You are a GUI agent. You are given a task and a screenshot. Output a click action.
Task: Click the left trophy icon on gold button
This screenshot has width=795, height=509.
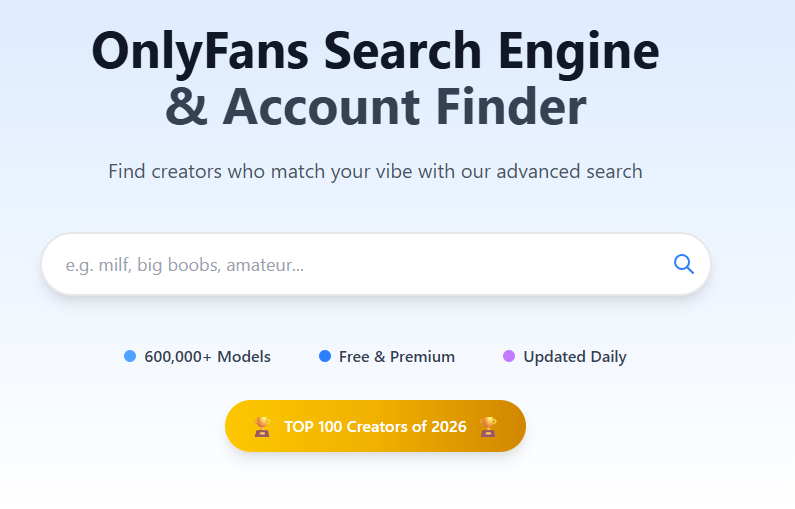click(x=262, y=427)
